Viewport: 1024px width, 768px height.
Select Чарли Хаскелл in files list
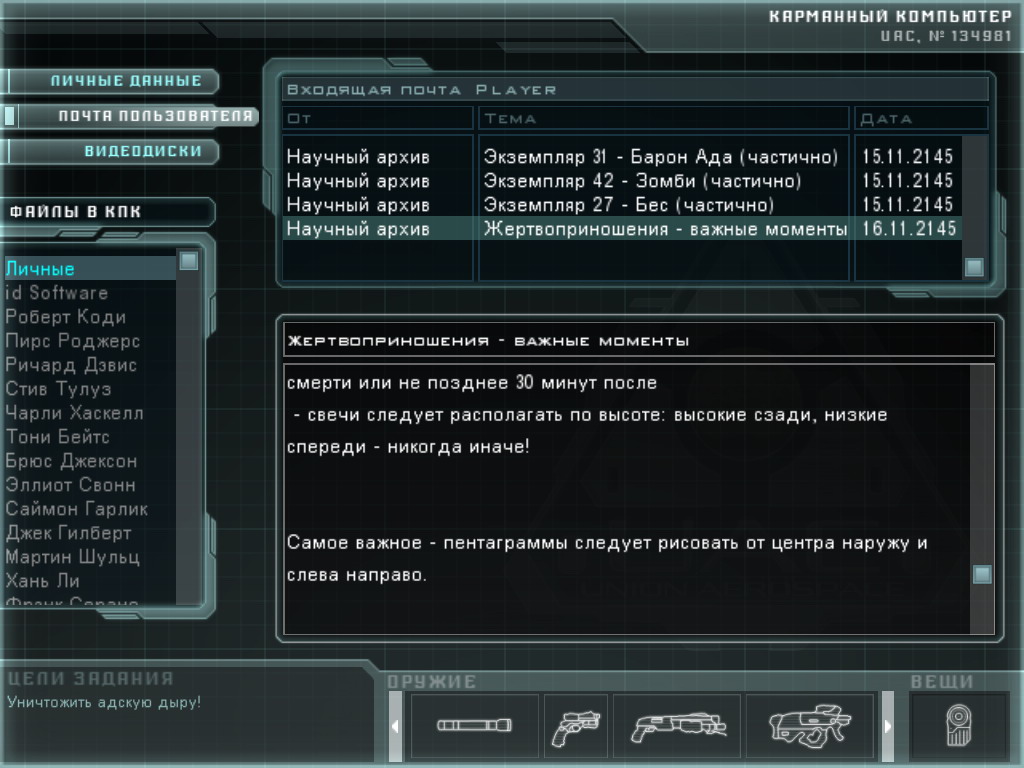click(x=89, y=413)
